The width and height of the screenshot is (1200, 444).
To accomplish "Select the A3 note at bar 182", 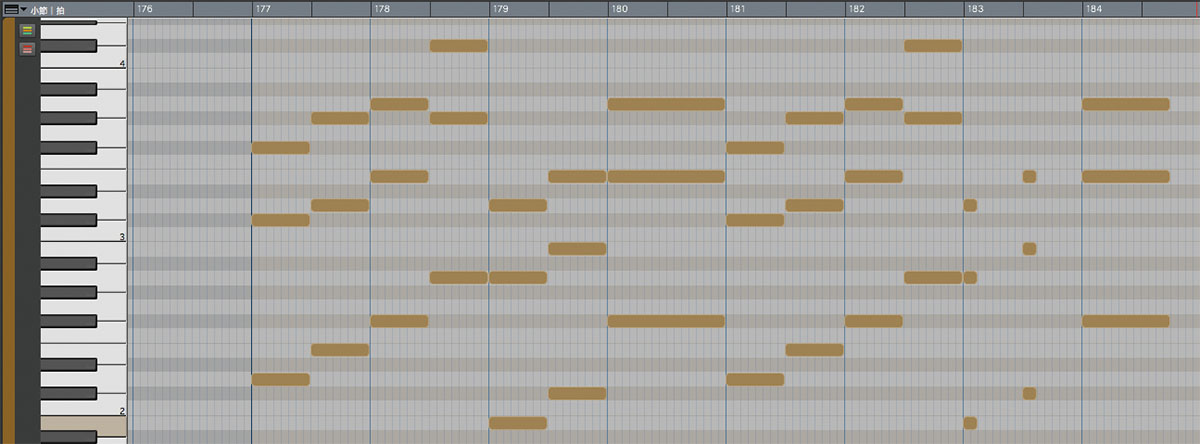I will coord(874,104).
